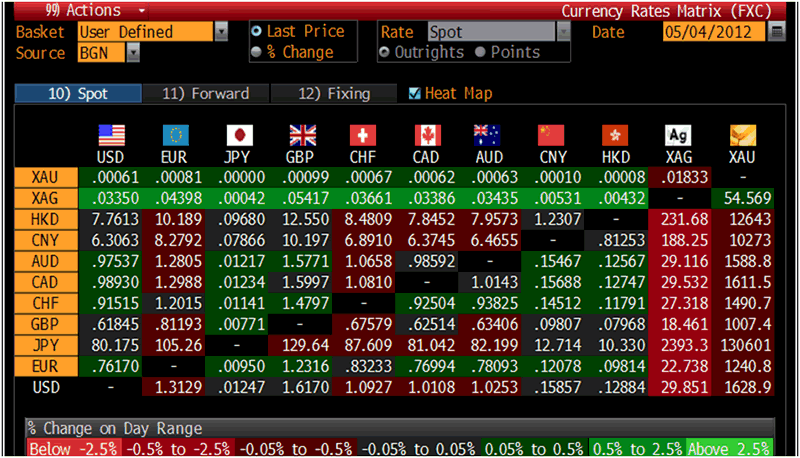
Task: Disable the Heat Map checkbox
Action: 415,94
